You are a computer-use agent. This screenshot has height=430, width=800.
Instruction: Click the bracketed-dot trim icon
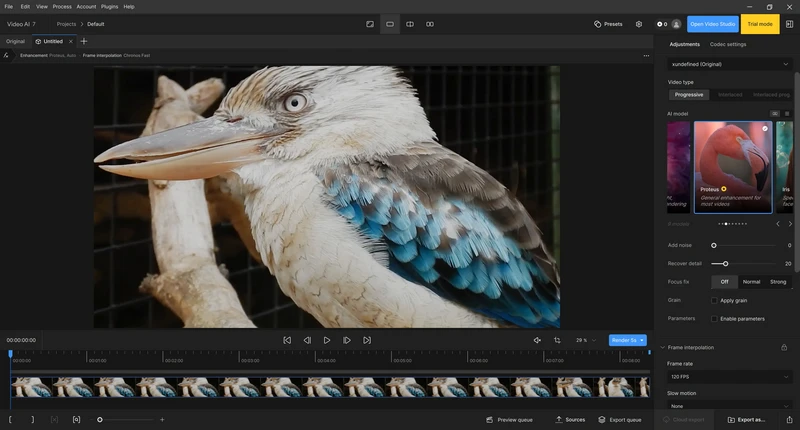(77, 420)
